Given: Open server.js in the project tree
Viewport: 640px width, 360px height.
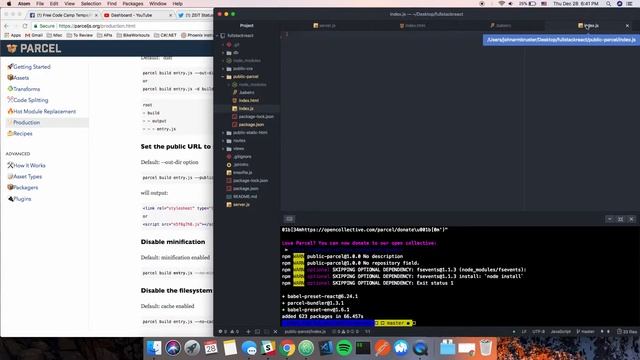Looking at the screenshot, I should 241,204.
